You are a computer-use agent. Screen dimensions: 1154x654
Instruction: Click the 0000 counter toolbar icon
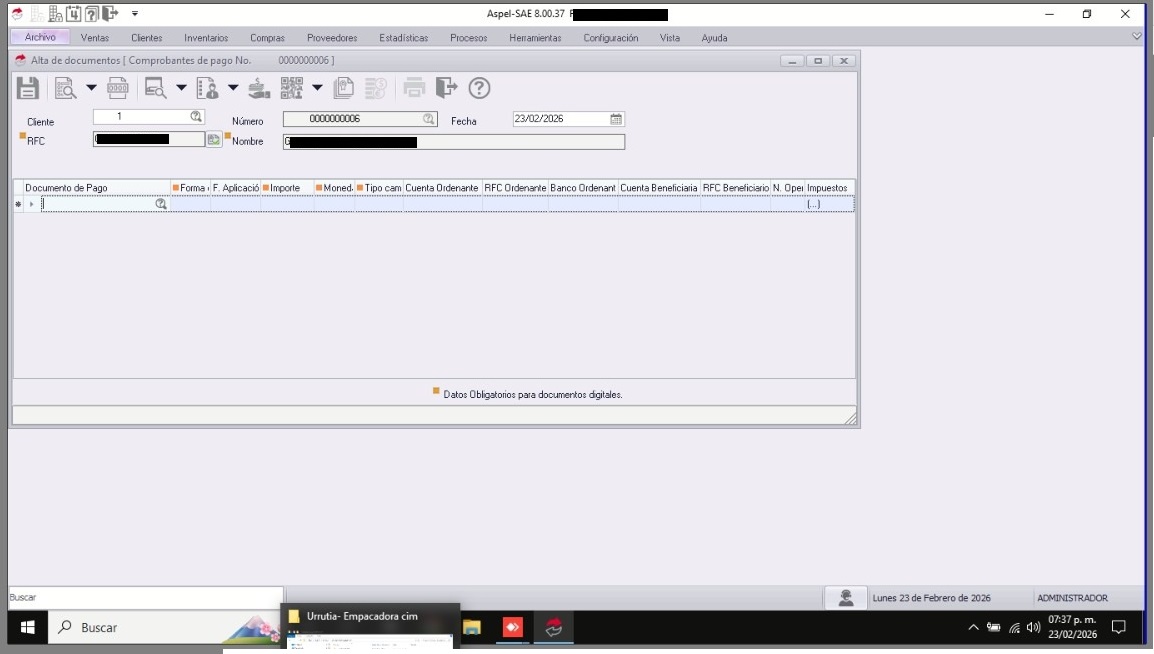point(118,88)
